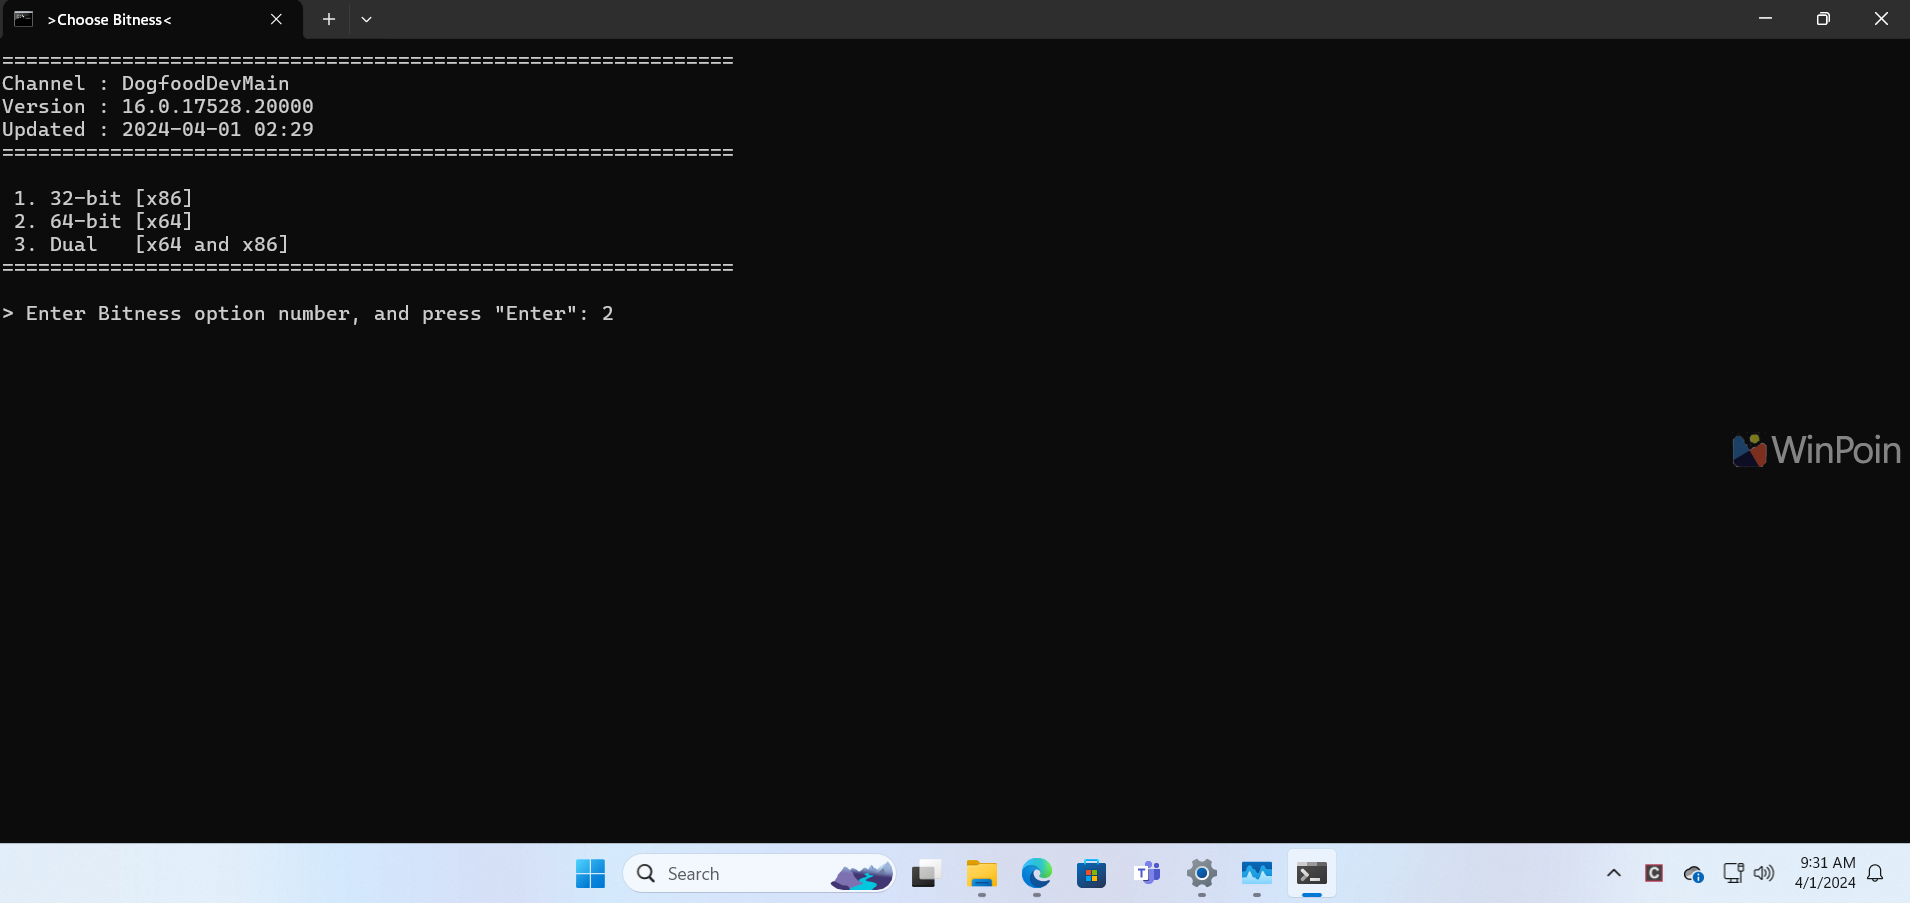Click the Terminal icon on the taskbar

[1312, 874]
